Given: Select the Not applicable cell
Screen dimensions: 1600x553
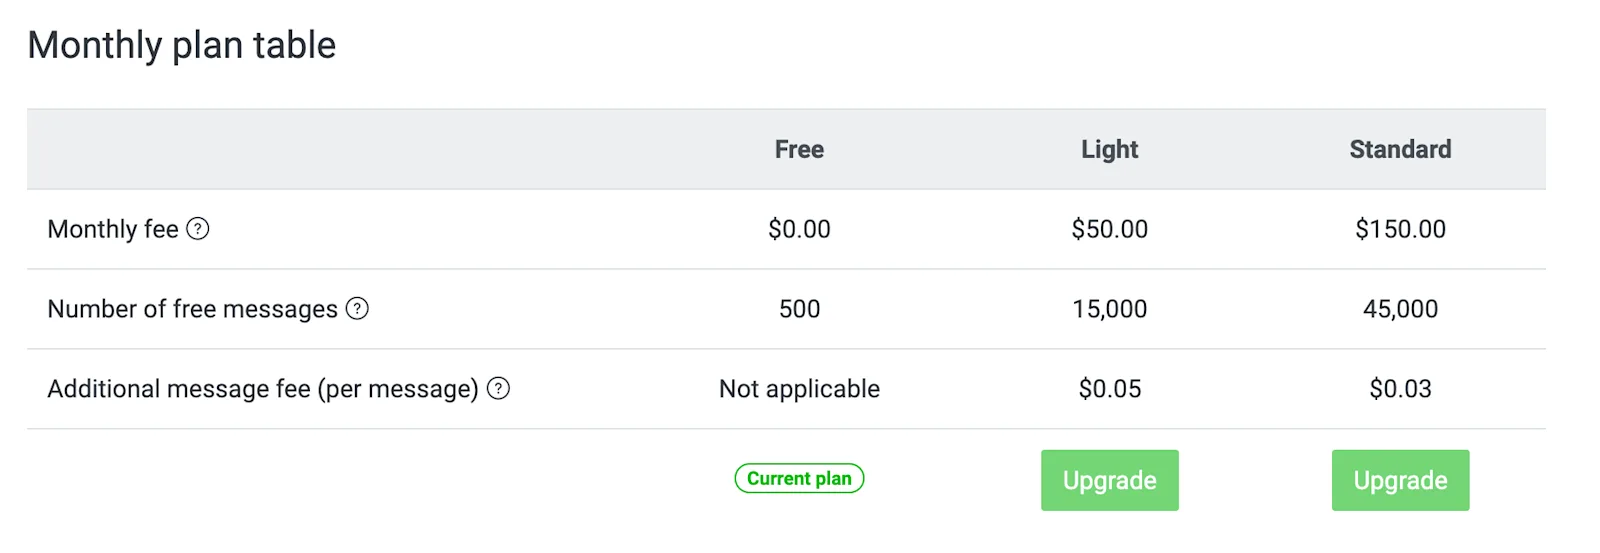Looking at the screenshot, I should (799, 389).
